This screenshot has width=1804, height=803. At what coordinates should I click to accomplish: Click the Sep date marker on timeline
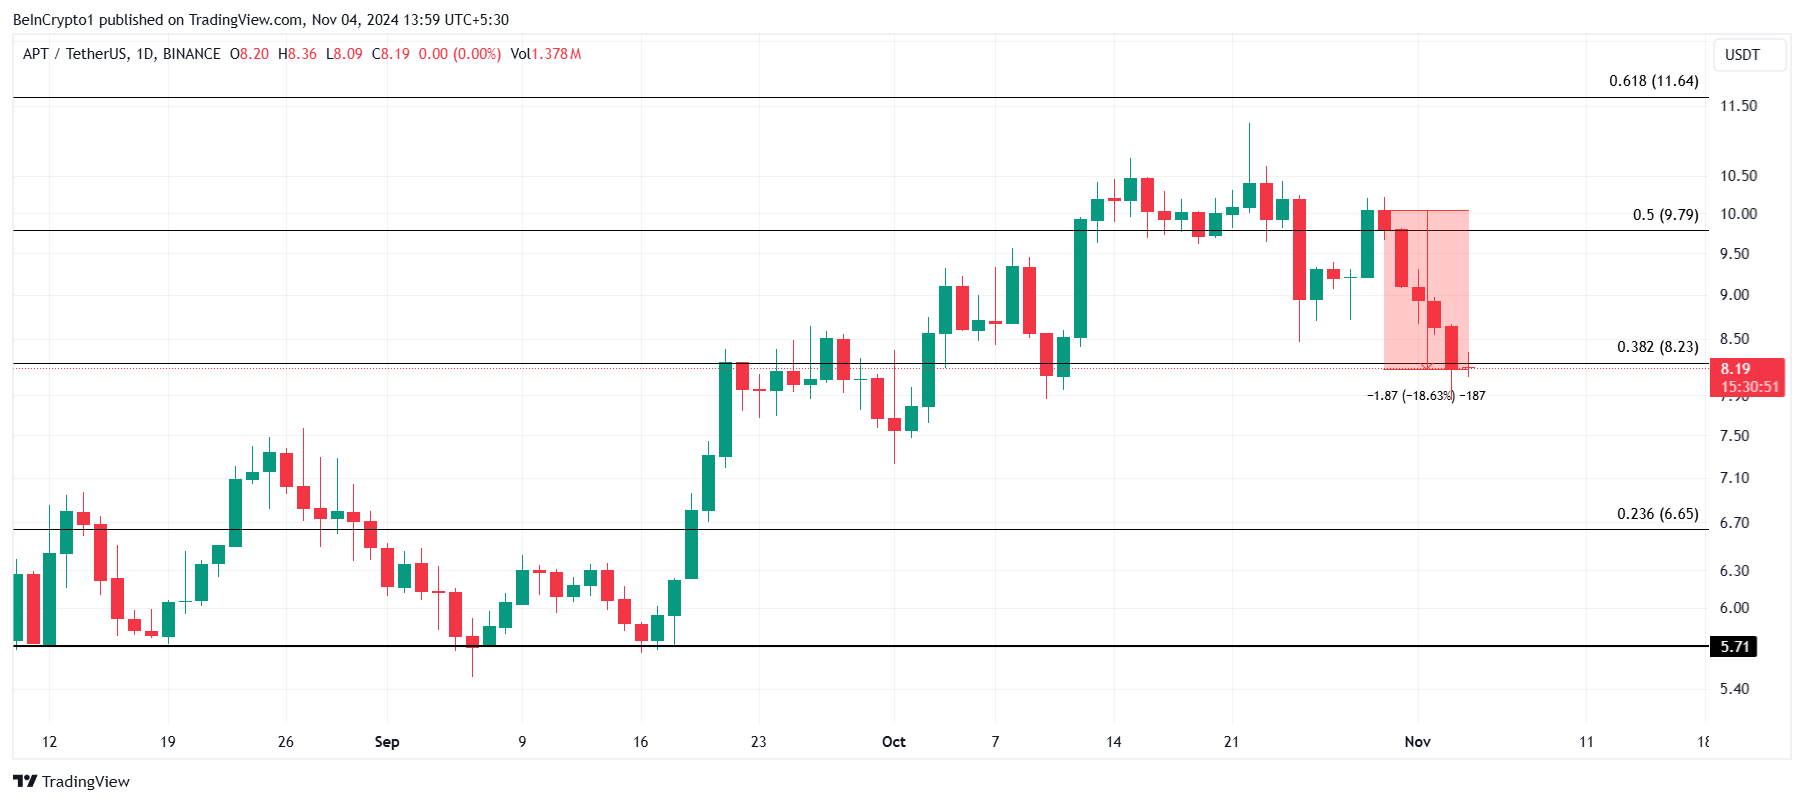pyautogui.click(x=387, y=742)
